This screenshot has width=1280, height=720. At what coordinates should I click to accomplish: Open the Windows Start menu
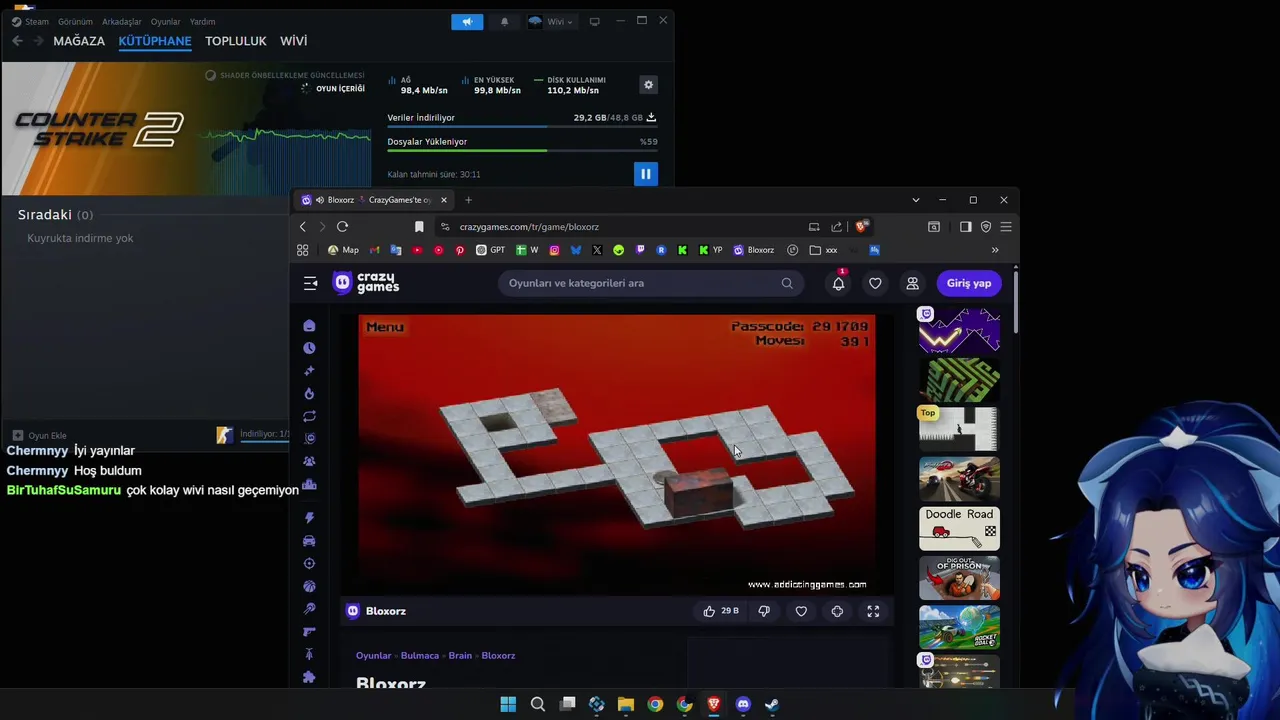[x=508, y=704]
